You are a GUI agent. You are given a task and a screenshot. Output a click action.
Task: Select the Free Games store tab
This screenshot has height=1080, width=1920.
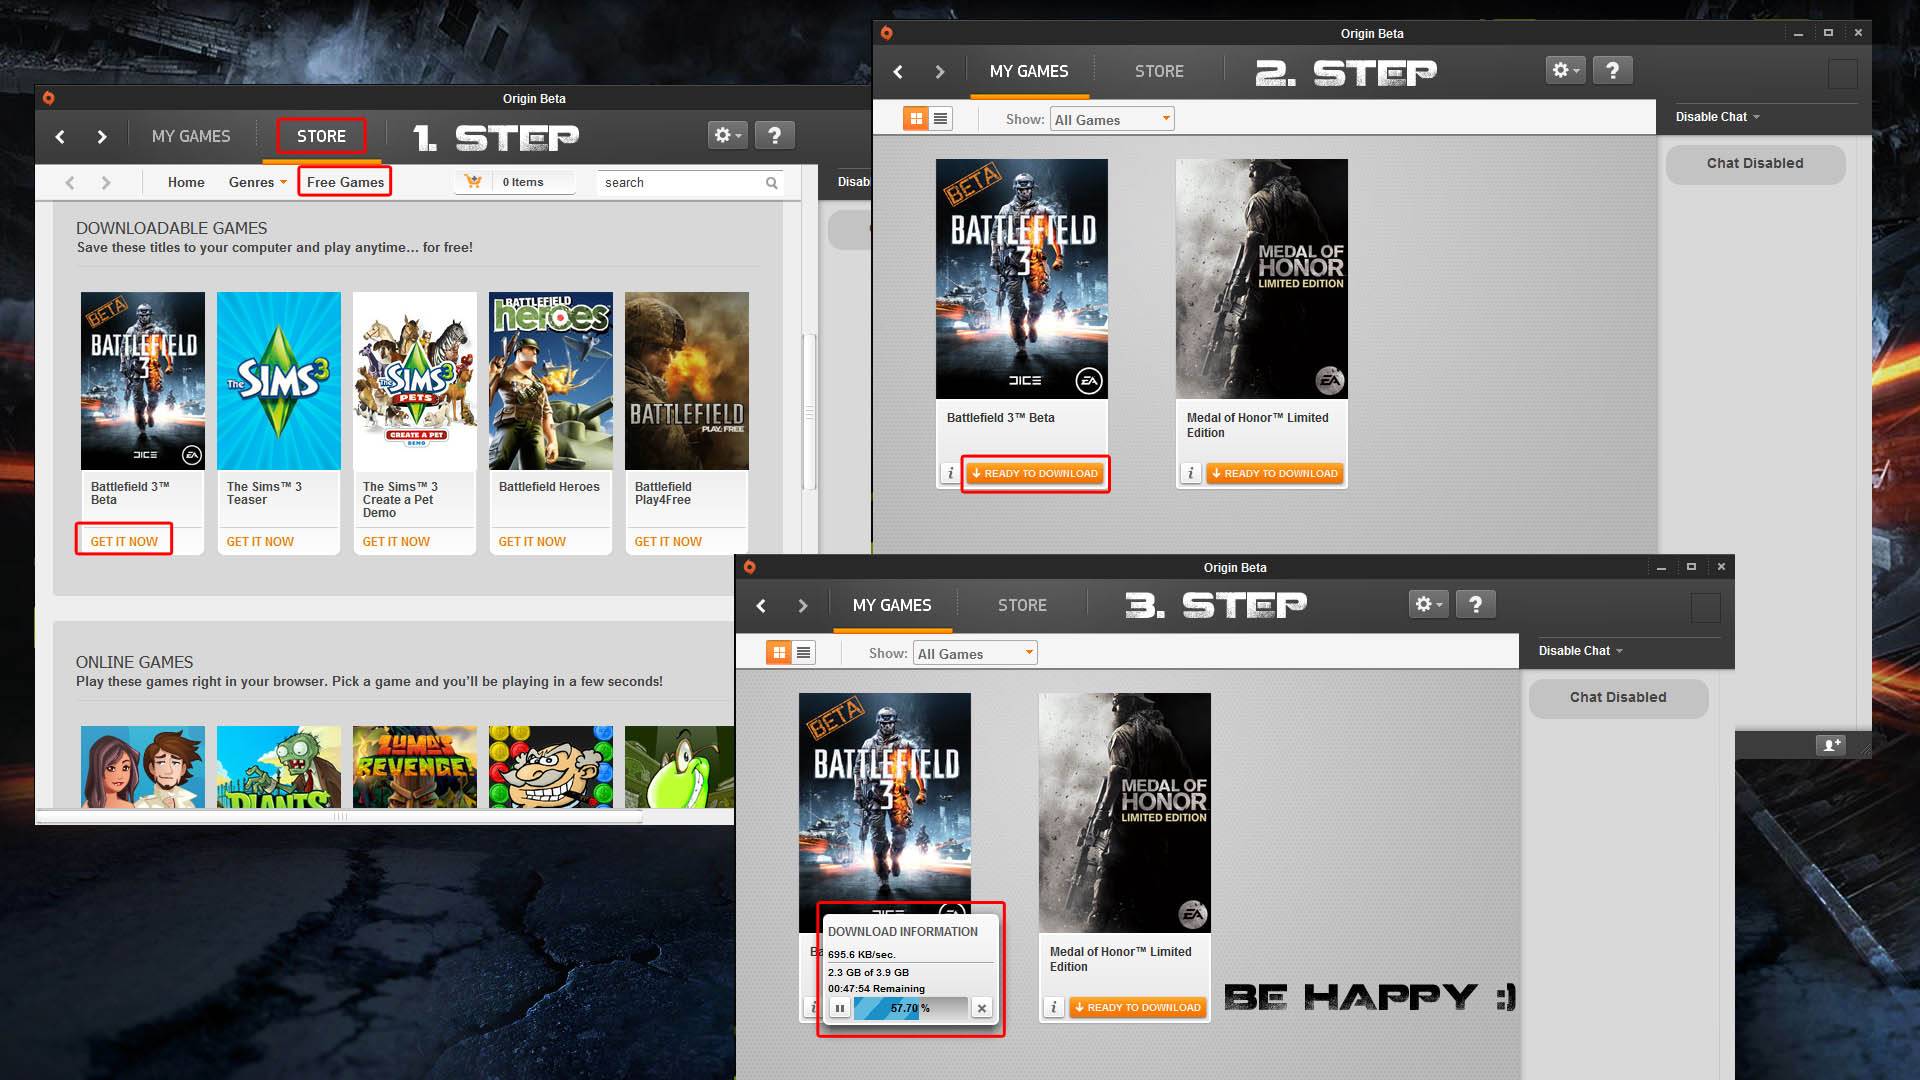pos(345,182)
